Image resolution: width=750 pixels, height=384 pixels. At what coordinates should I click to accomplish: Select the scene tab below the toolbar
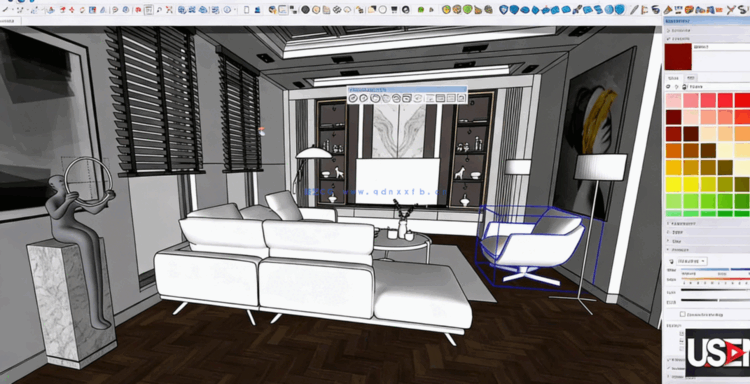pos(11,21)
